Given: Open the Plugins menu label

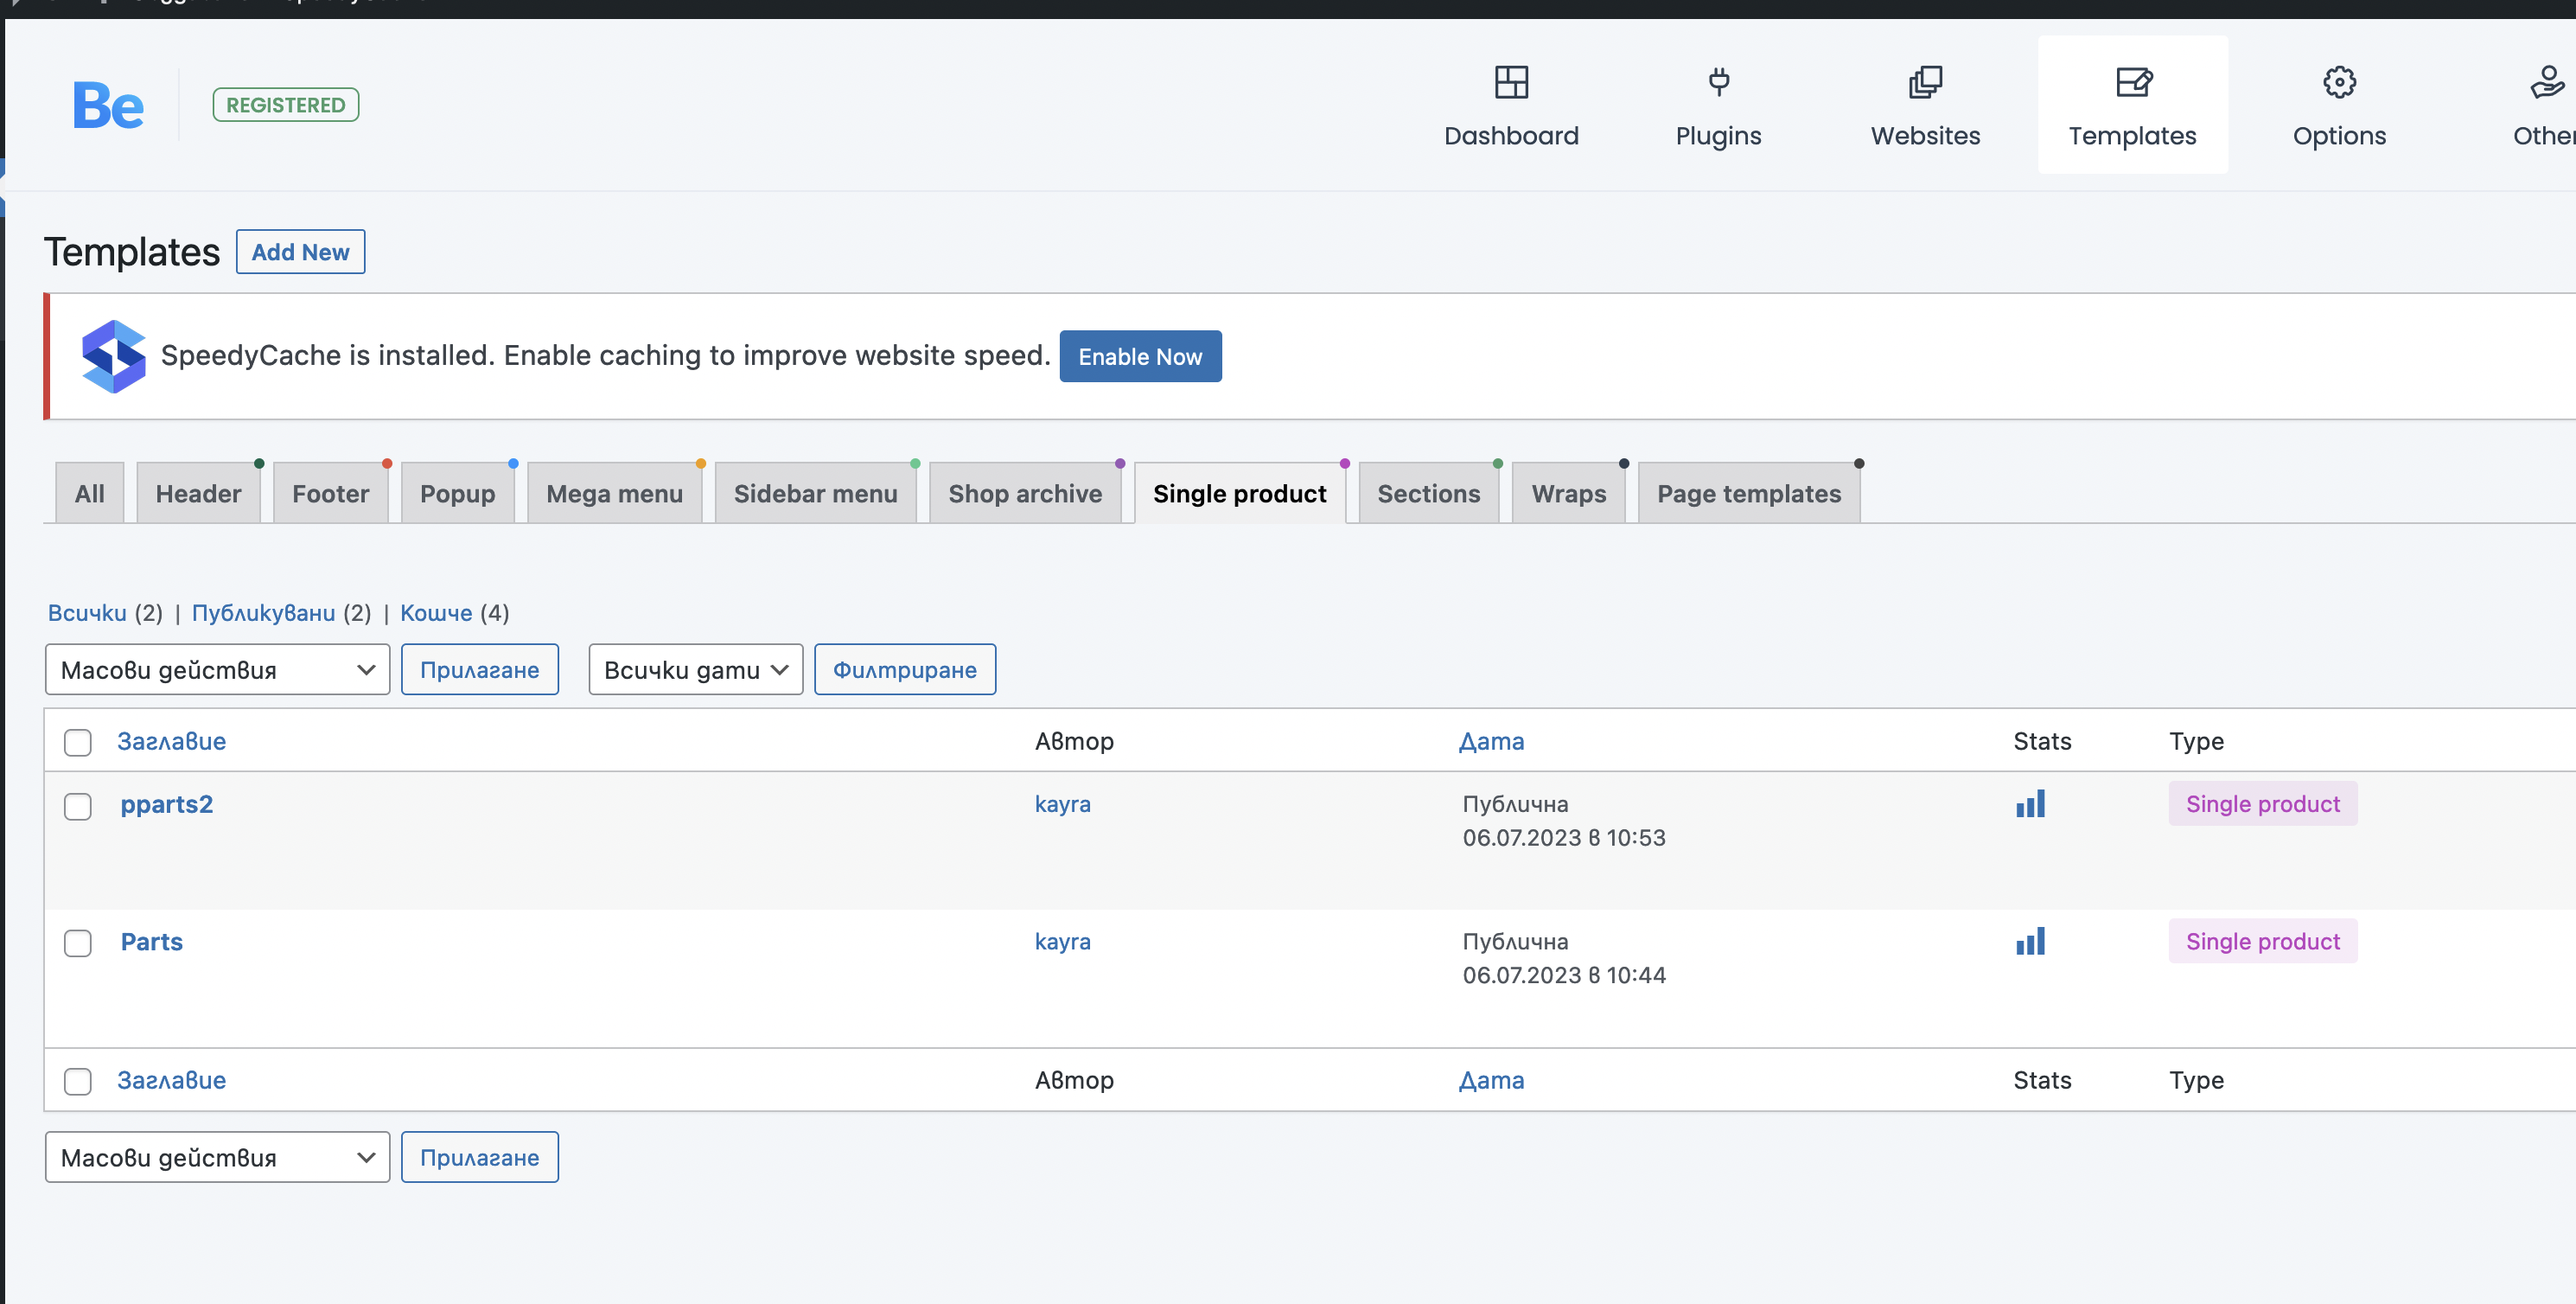Looking at the screenshot, I should tap(1718, 136).
